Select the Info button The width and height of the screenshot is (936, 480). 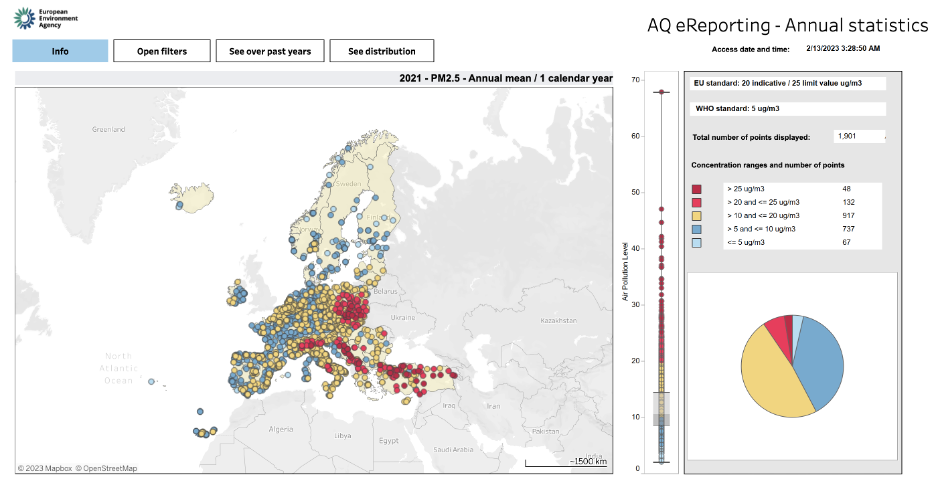[60, 51]
